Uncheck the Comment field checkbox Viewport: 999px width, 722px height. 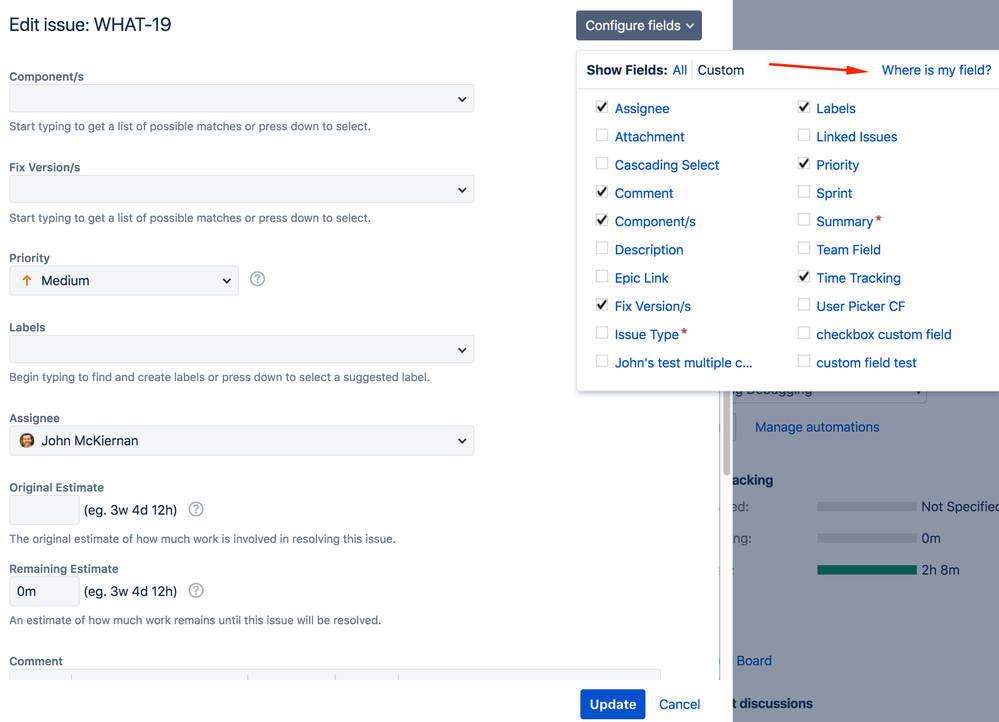[x=601, y=192]
